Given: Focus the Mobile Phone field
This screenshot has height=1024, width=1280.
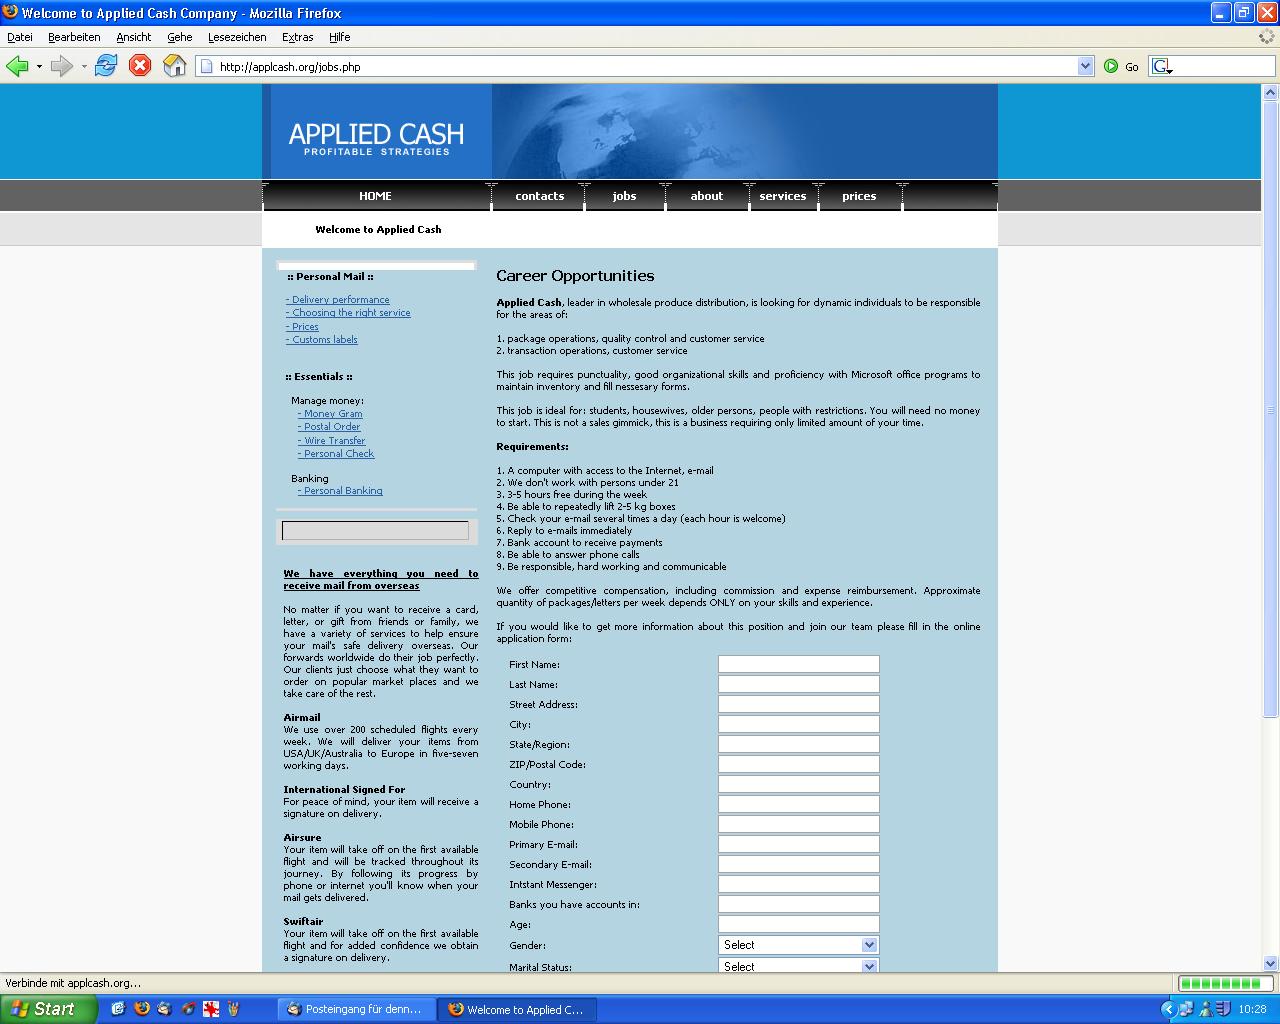Looking at the screenshot, I should click(x=799, y=824).
